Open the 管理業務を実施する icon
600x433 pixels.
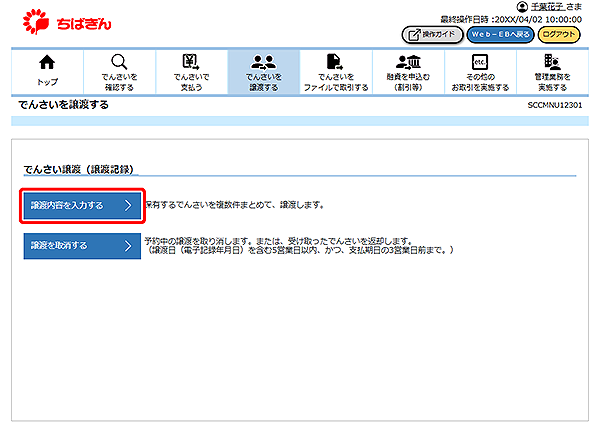pyautogui.click(x=552, y=62)
